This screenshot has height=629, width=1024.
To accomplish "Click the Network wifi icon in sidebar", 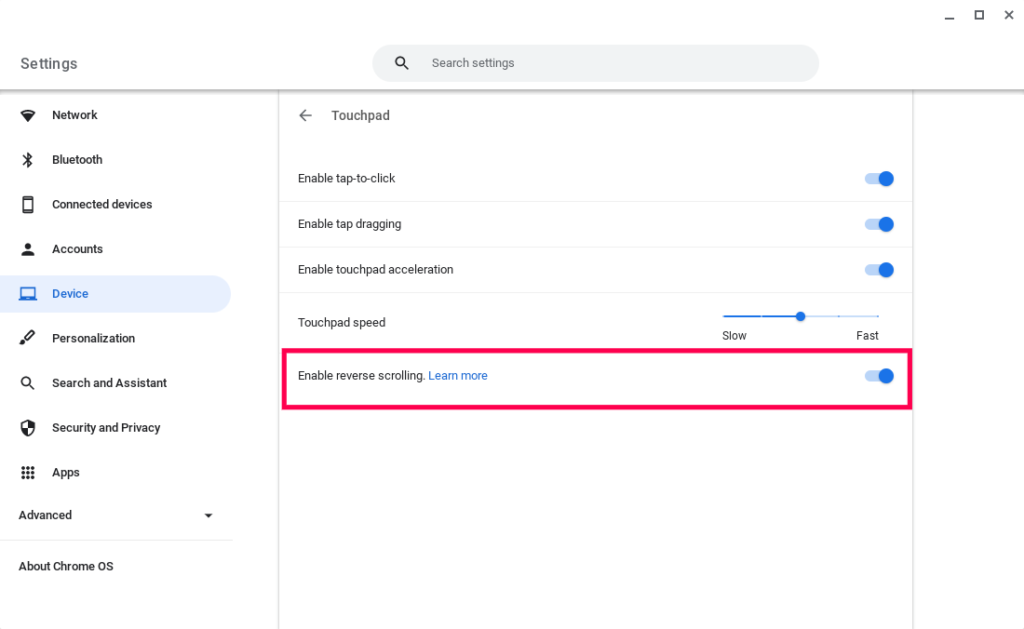I will (x=27, y=116).
